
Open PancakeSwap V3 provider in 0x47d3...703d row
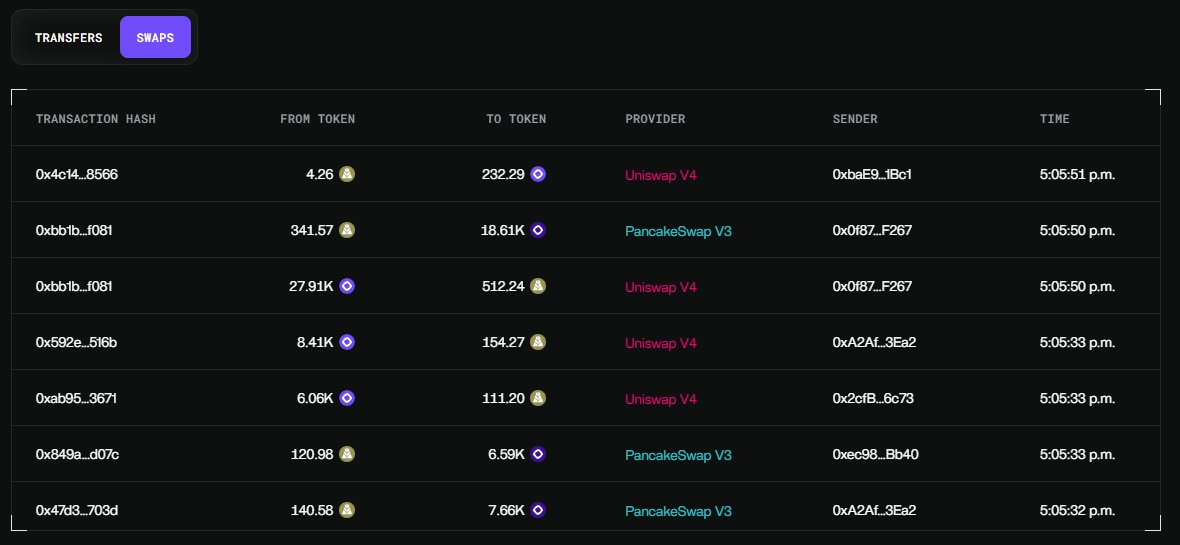[678, 511]
